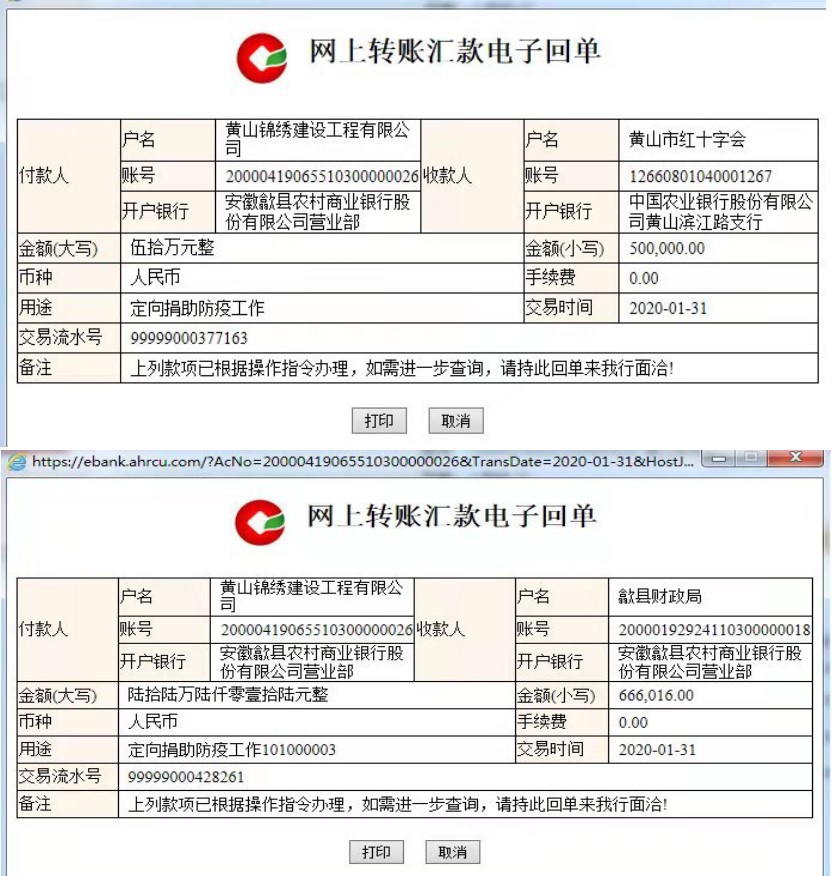Click the 收款人 label in the lower receipt
The width and height of the screenshot is (832, 876).
pos(440,629)
